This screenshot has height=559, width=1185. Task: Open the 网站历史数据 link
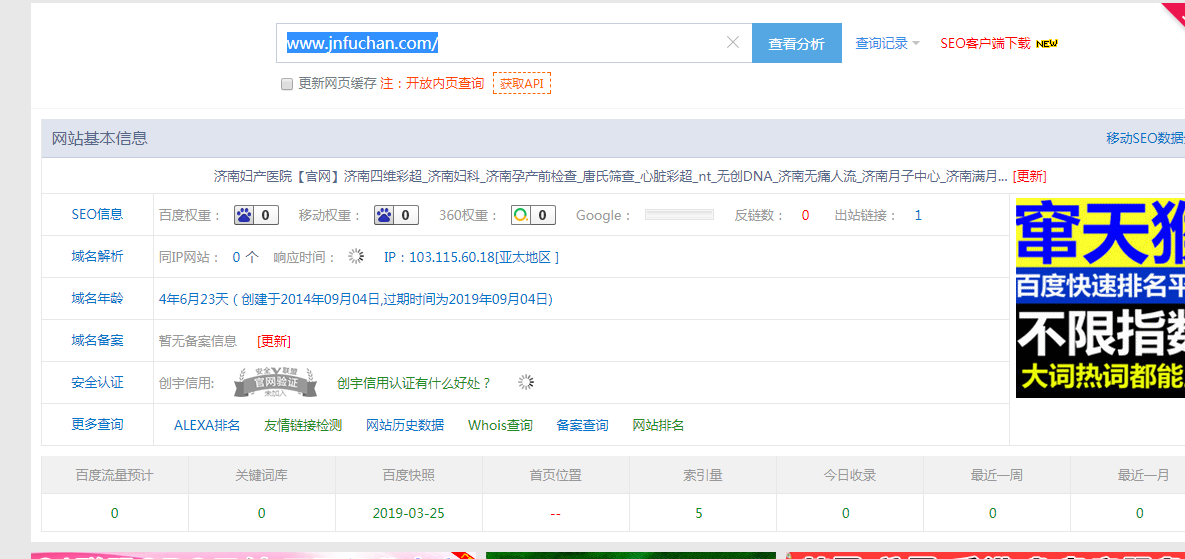point(405,425)
